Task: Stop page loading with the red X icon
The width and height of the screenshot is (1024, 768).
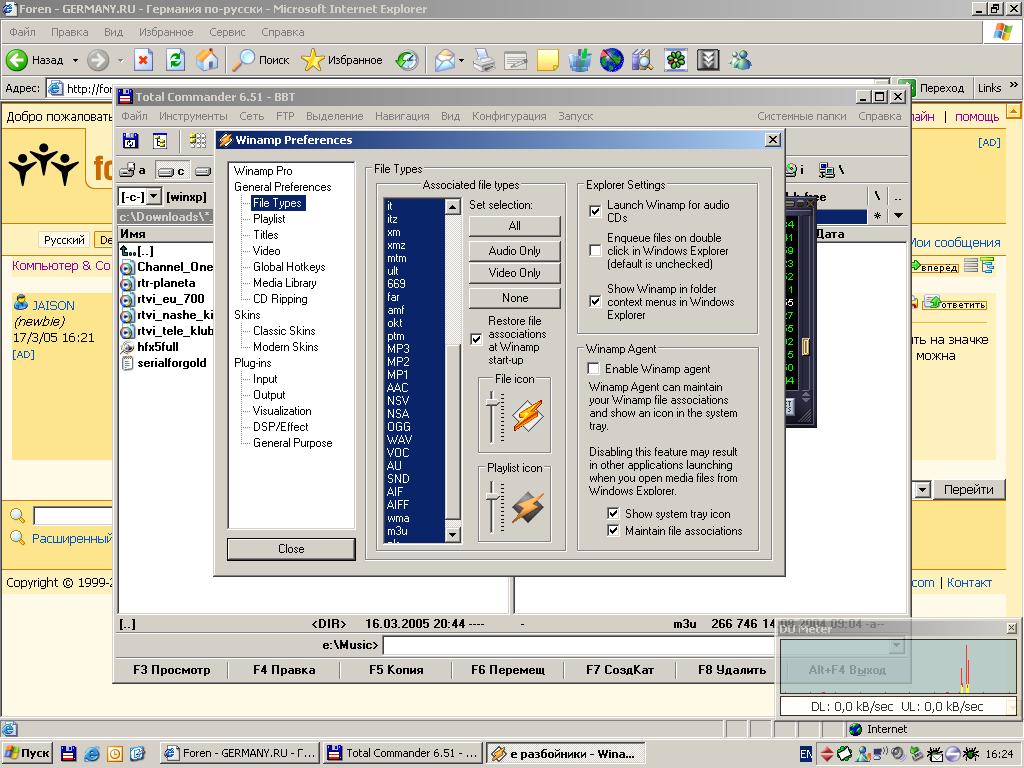Action: 143,60
